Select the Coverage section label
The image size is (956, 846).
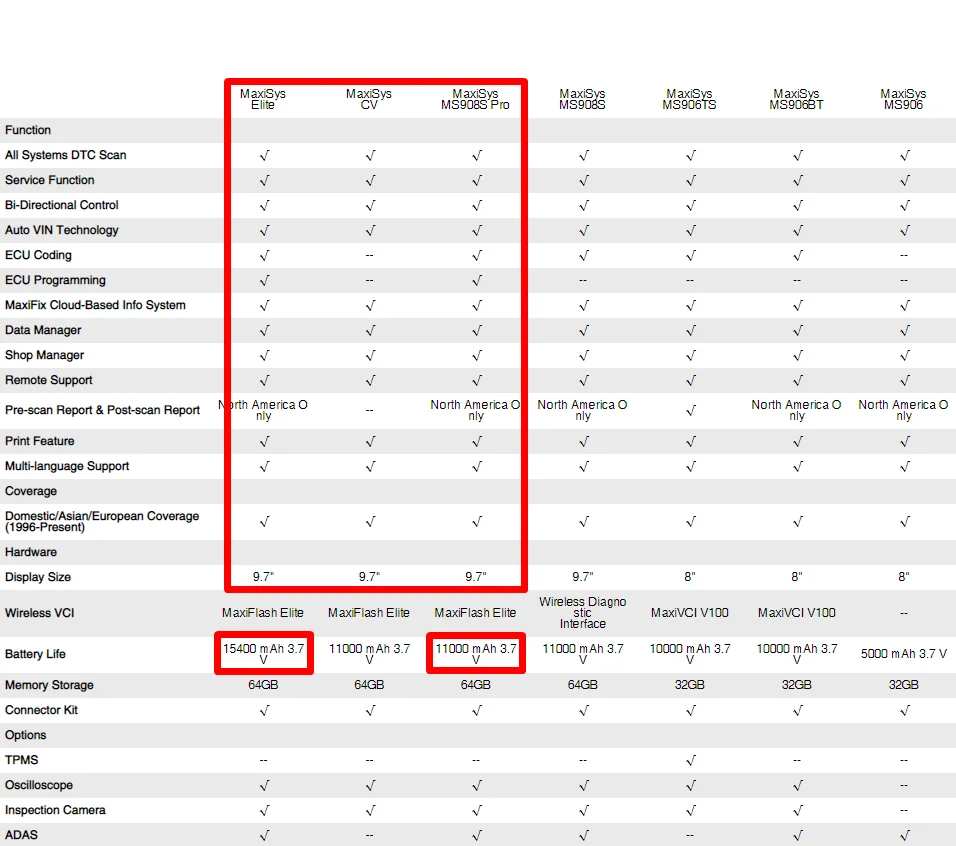[x=31, y=491]
